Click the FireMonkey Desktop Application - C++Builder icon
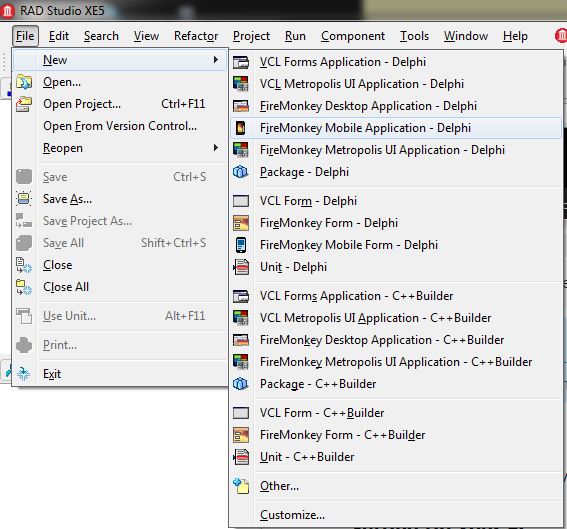Image resolution: width=567 pixels, height=529 pixels. [241, 340]
